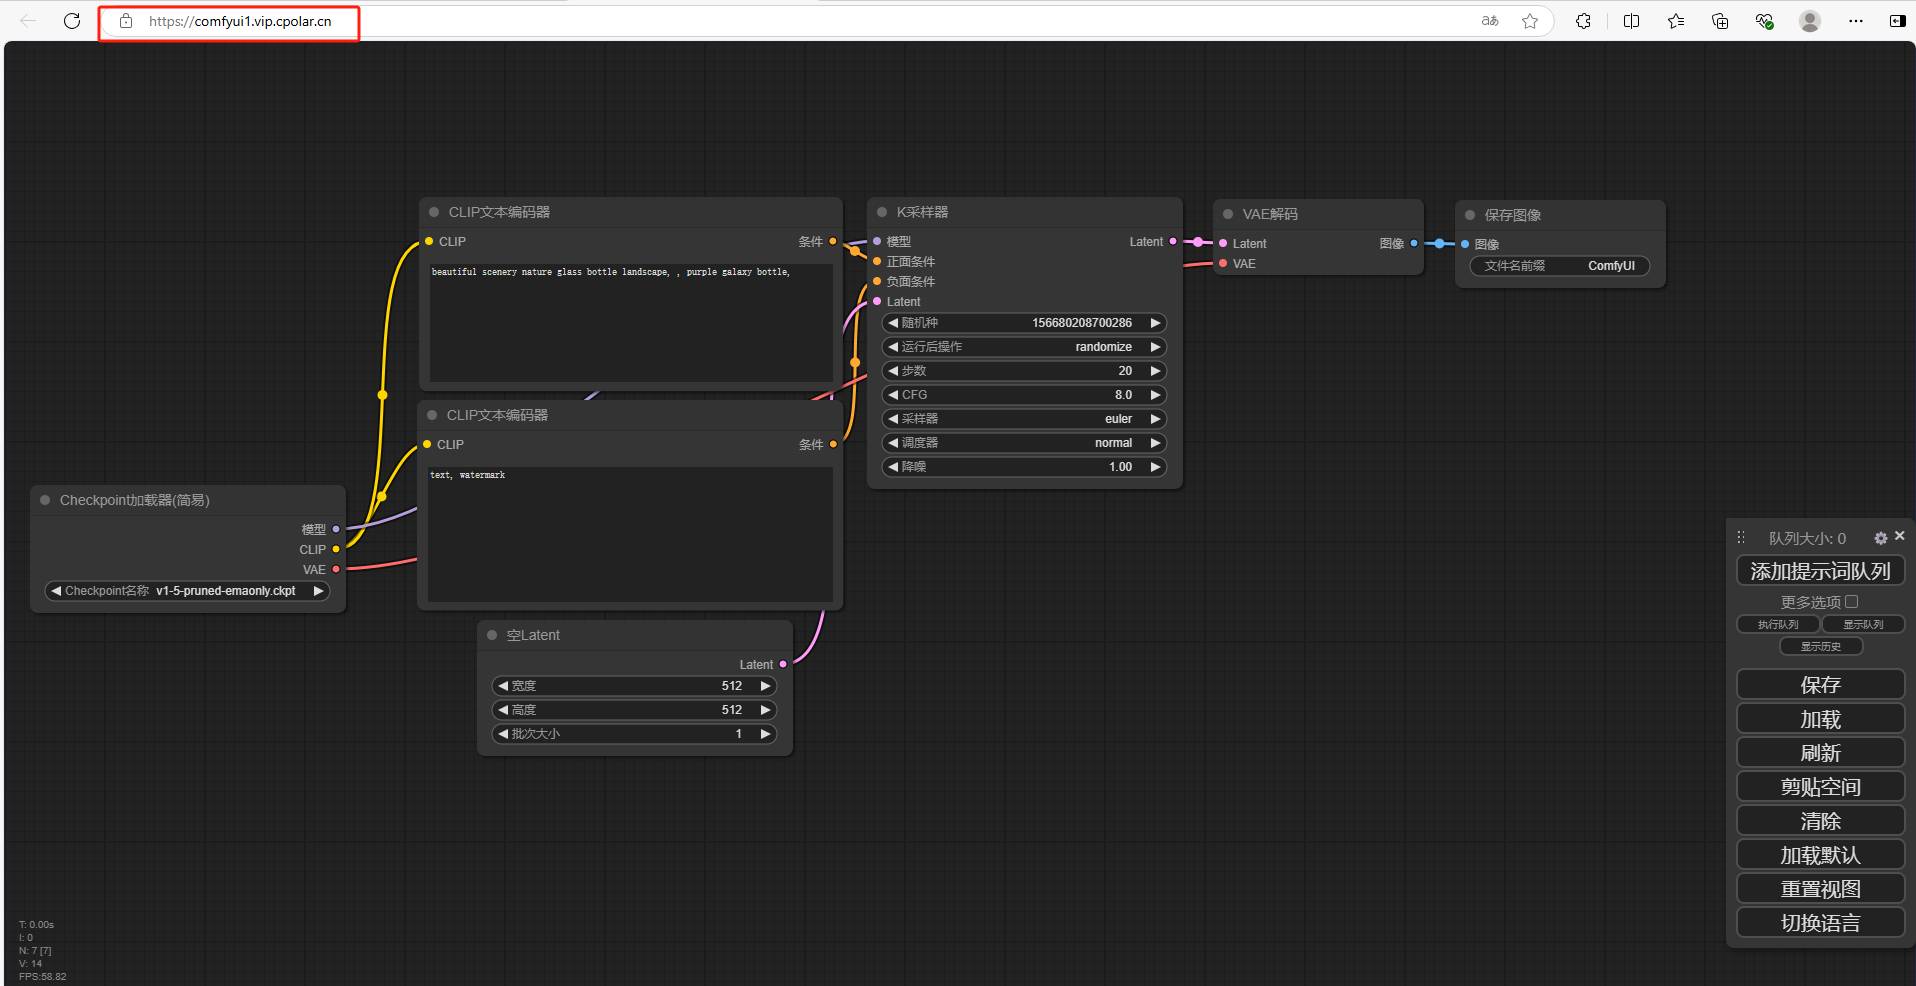The image size is (1916, 986).
Task: Open the favorites list icon
Action: pos(1676,21)
